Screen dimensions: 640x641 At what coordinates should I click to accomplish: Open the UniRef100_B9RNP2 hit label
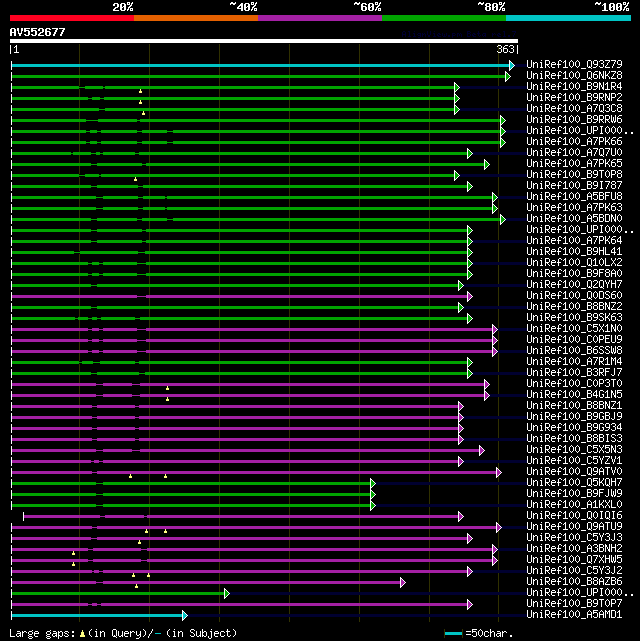coord(574,98)
